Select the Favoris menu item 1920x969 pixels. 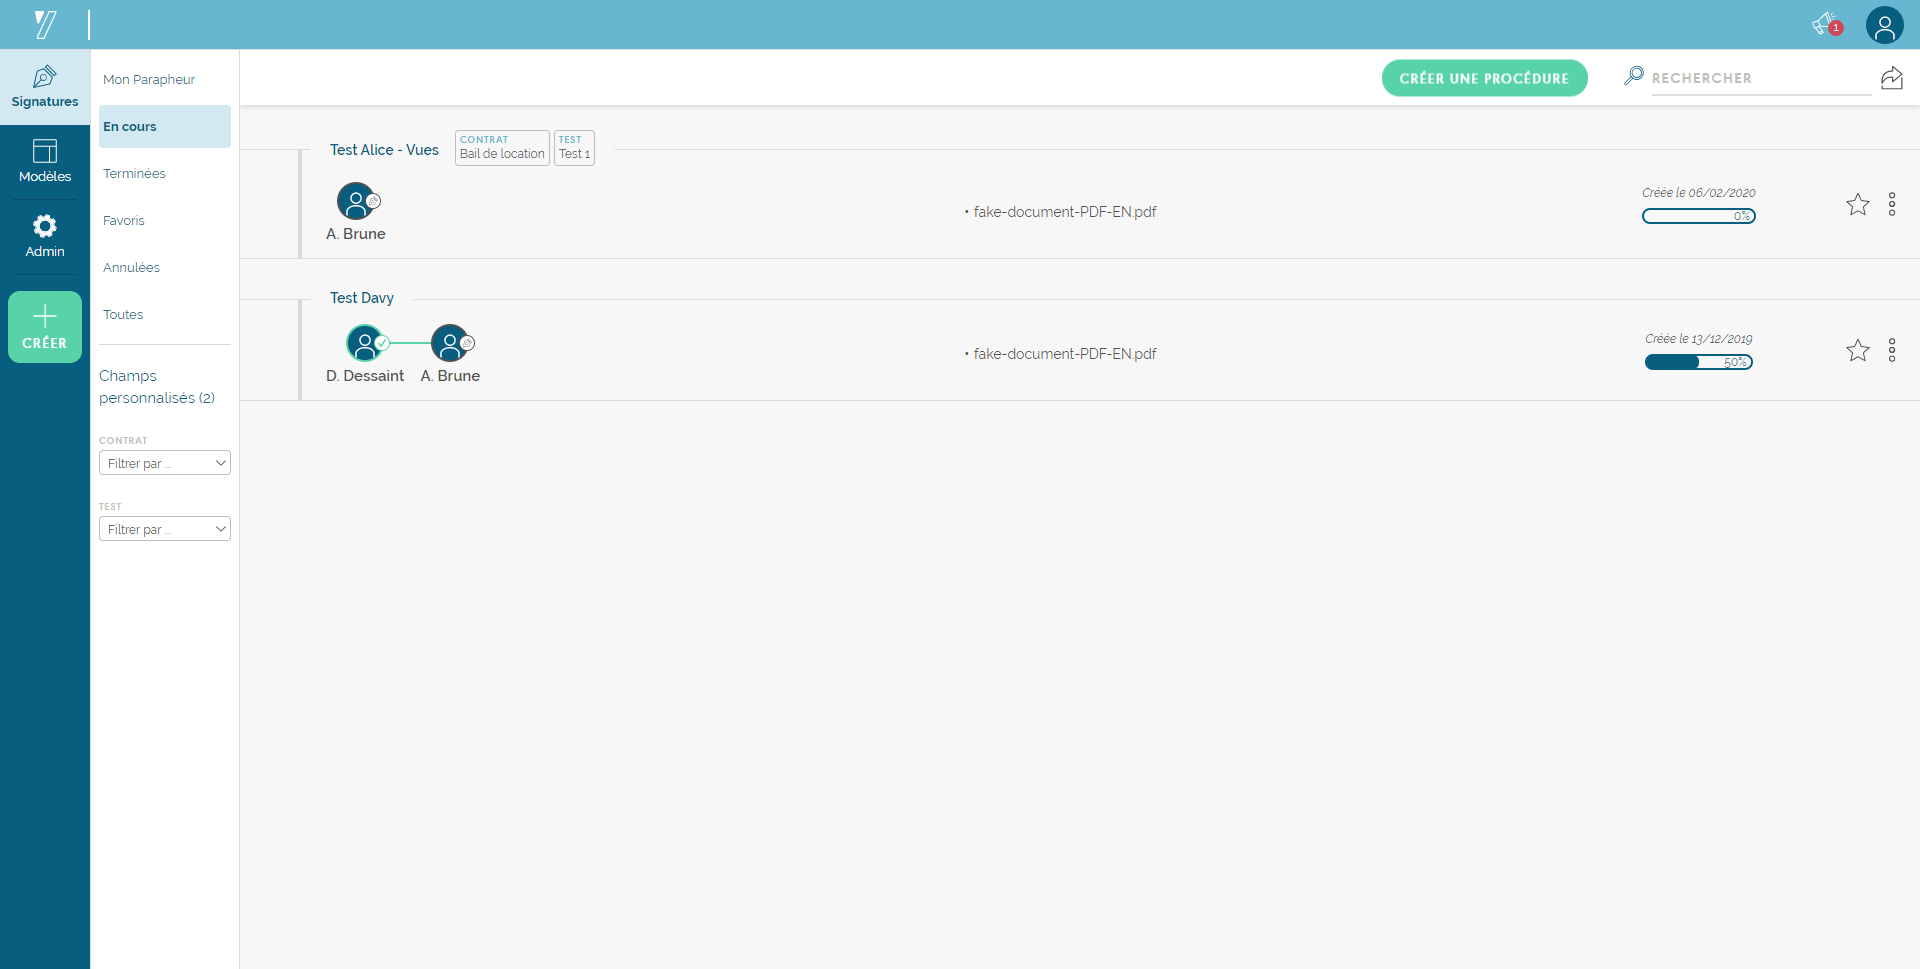tap(124, 221)
